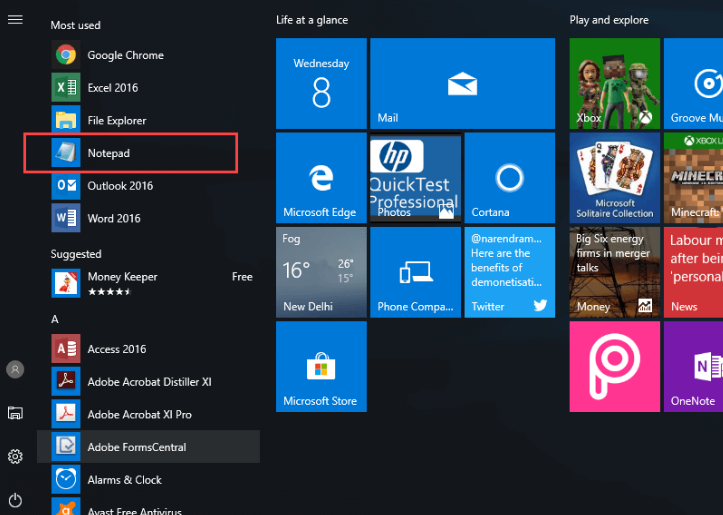723x515 pixels.
Task: Click the Power button icon
Action: click(x=15, y=500)
